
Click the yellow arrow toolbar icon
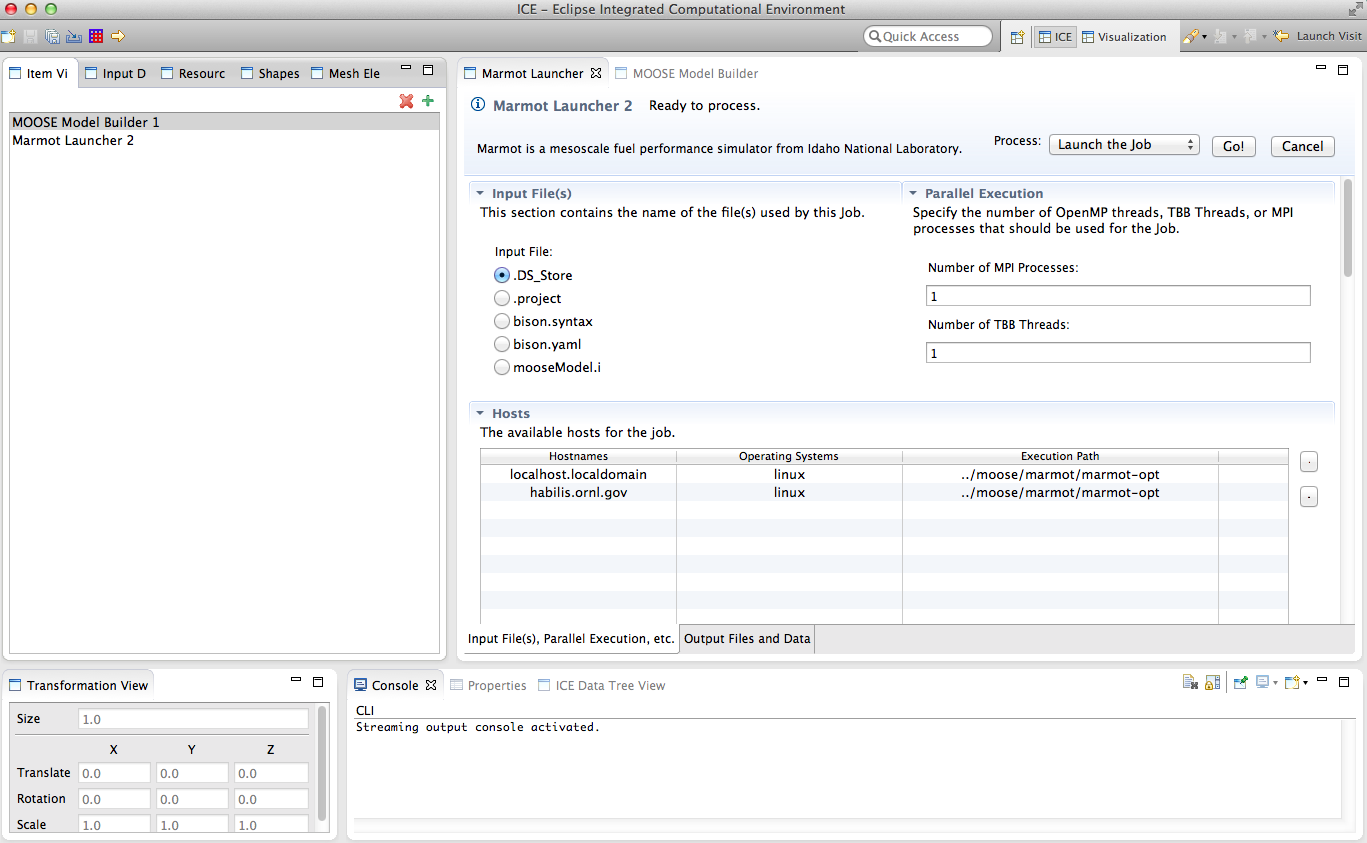click(x=118, y=36)
